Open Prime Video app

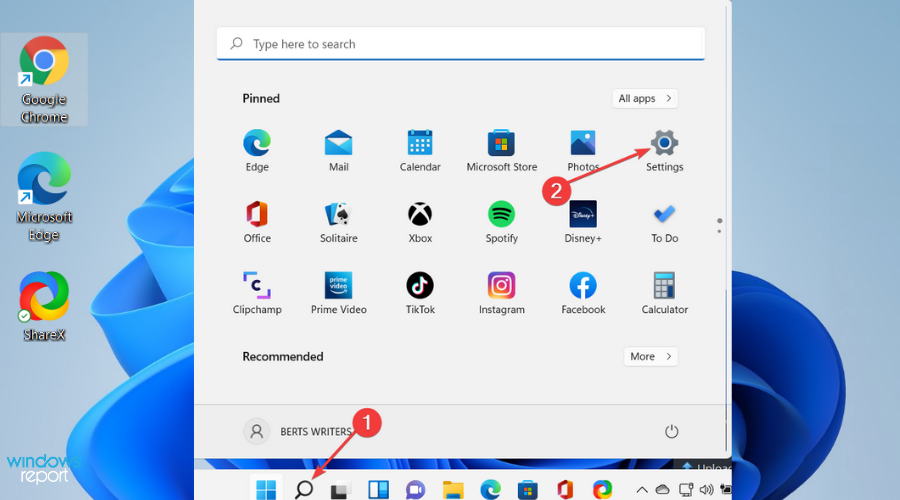pos(338,293)
